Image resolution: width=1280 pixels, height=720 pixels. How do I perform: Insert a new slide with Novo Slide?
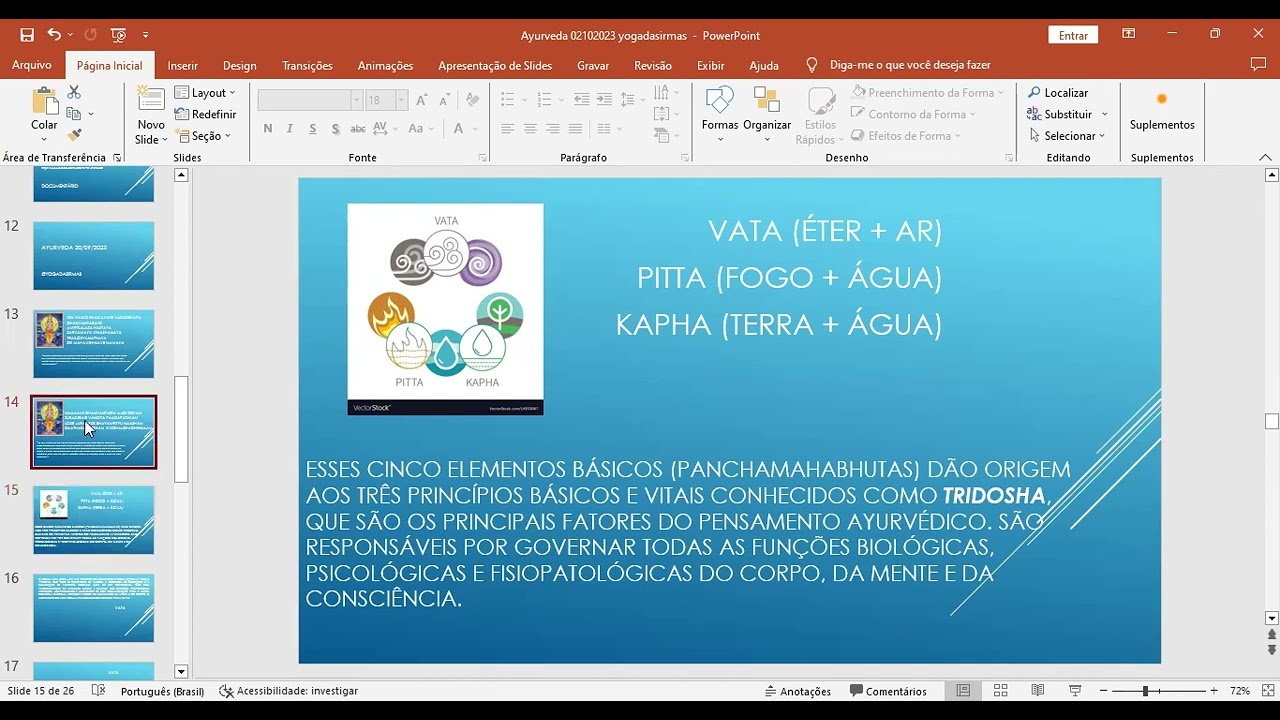[151, 115]
